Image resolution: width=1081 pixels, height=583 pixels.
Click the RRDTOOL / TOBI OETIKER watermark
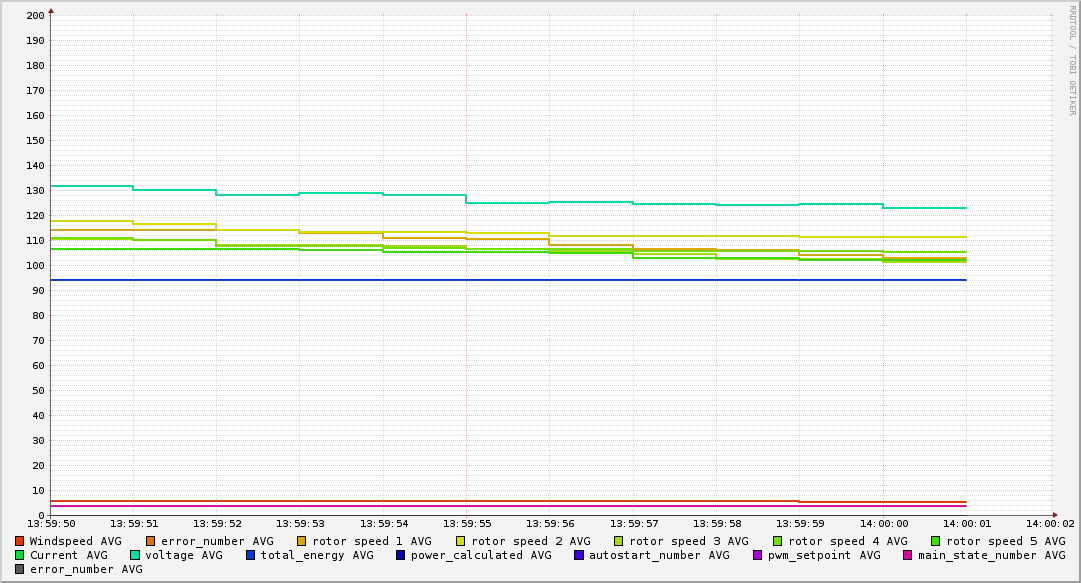click(1072, 60)
